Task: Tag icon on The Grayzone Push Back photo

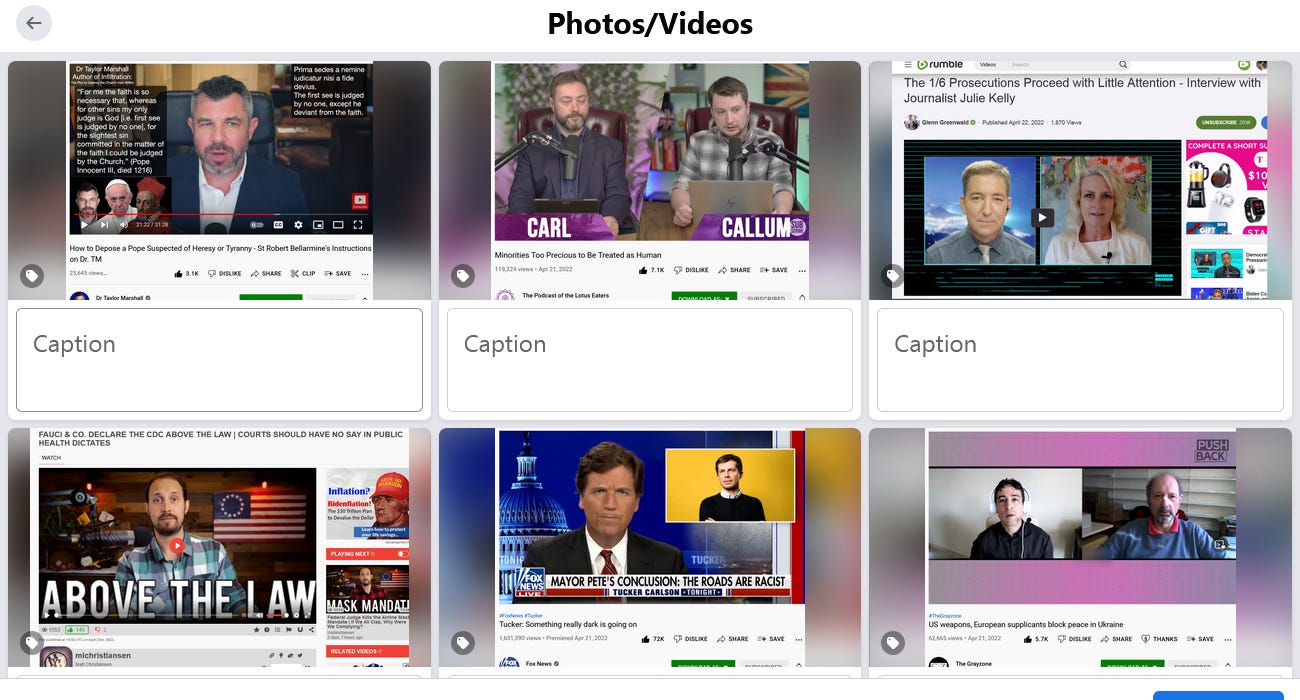Action: (x=892, y=643)
